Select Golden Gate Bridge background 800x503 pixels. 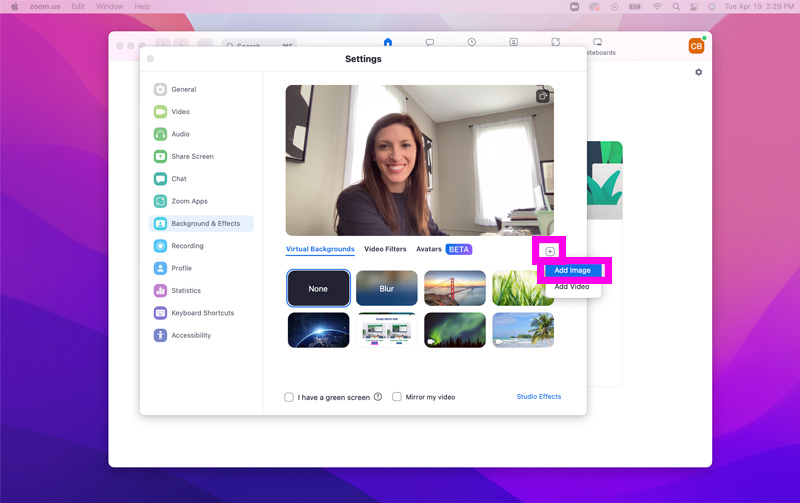coord(455,288)
